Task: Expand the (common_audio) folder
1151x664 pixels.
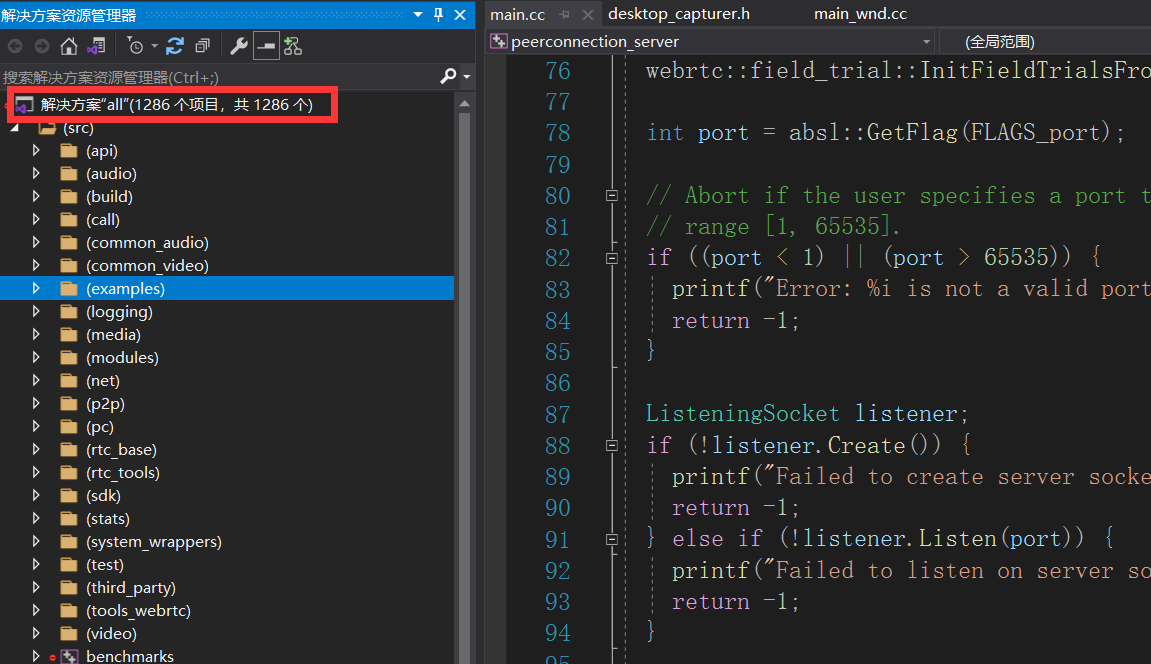Action: (x=36, y=242)
